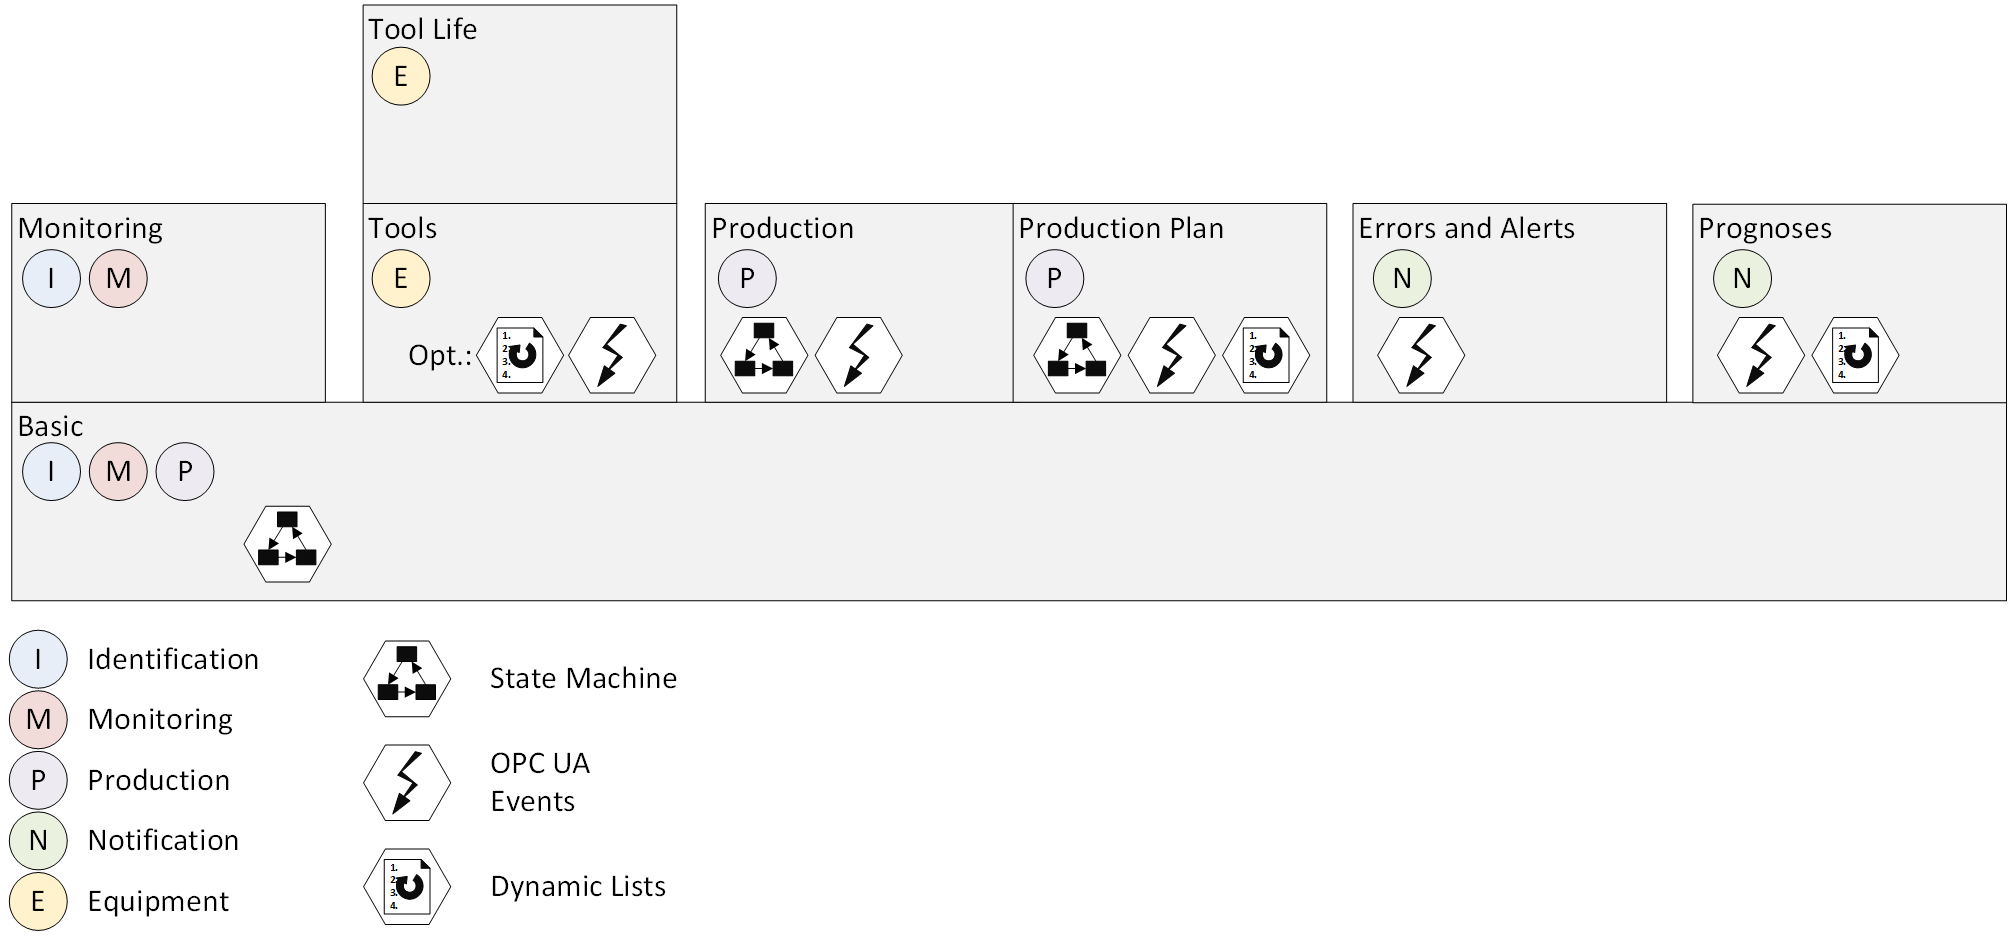Viewport: 2008px width, 936px height.
Task: Click the yellow E circle in Tool Life
Action: pyautogui.click(x=401, y=77)
